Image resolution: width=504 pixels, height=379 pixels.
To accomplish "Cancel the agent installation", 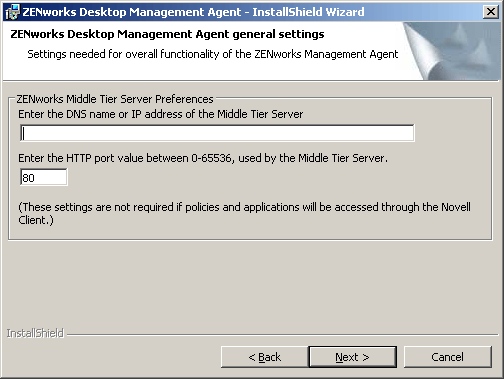I will pos(448,357).
